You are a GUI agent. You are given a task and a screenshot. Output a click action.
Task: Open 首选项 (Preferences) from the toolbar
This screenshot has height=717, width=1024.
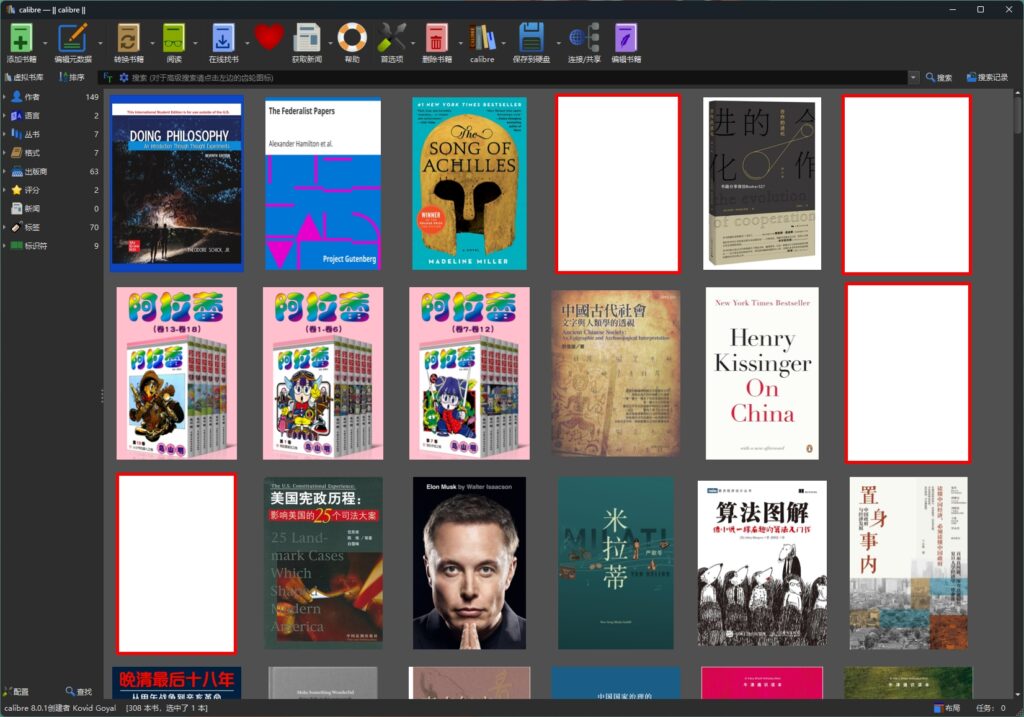[x=391, y=40]
